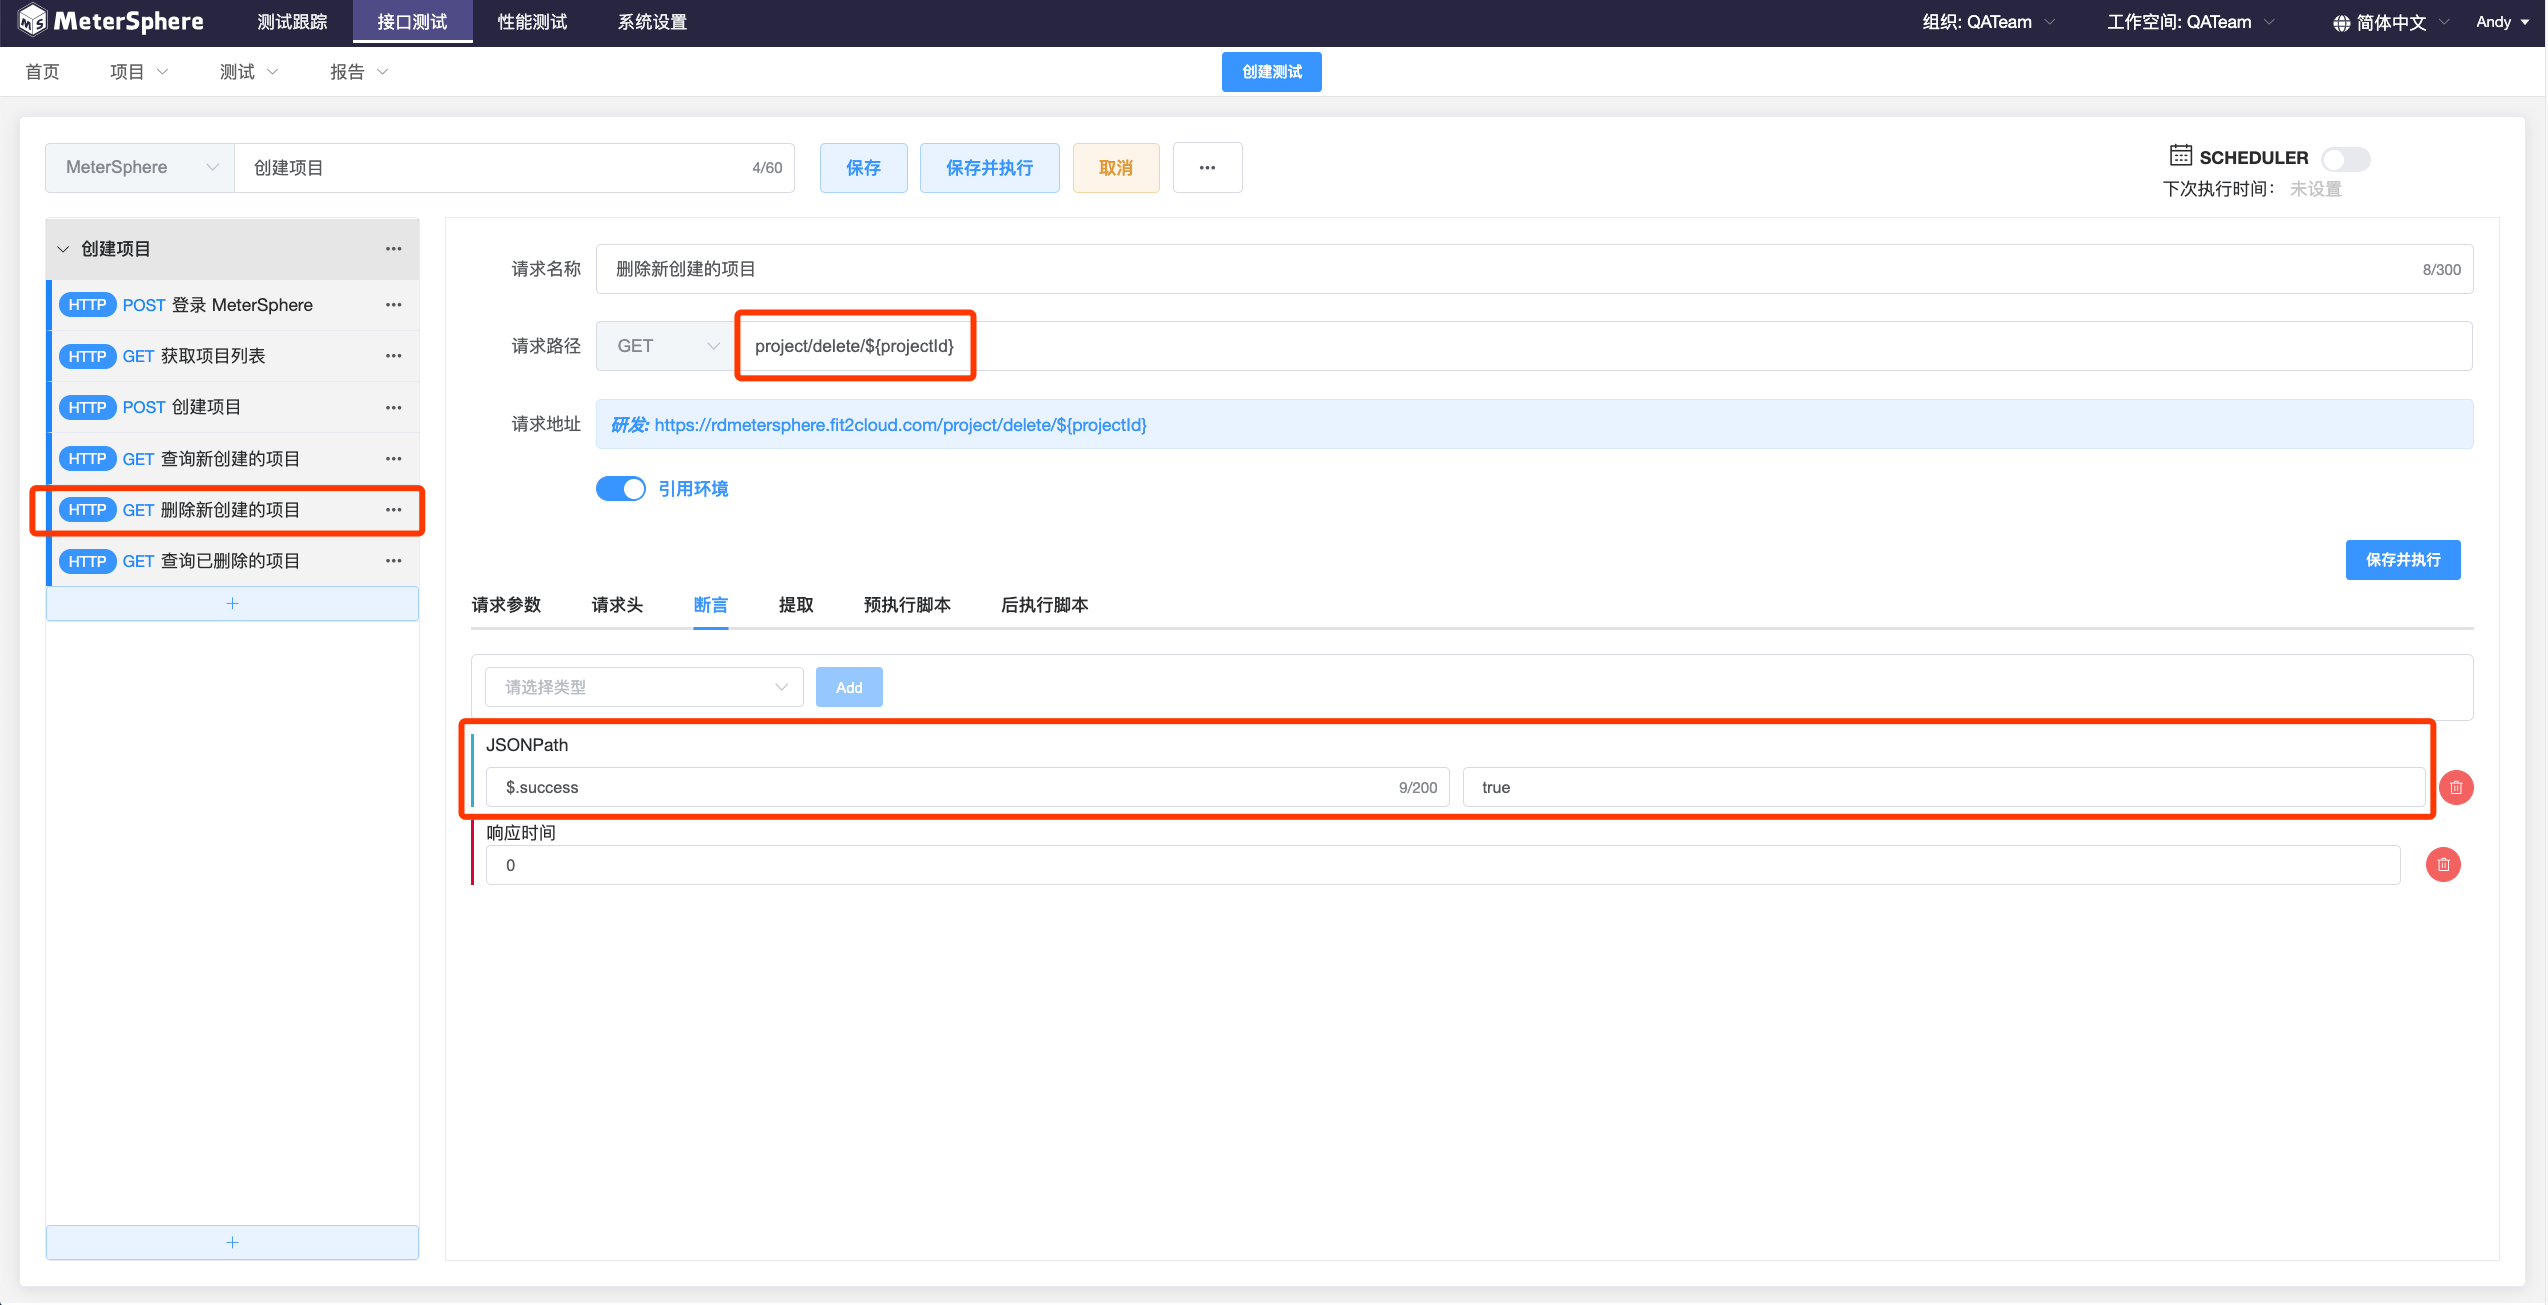
Task: Click ellipsis menu next to 取消 button
Action: 1207,168
